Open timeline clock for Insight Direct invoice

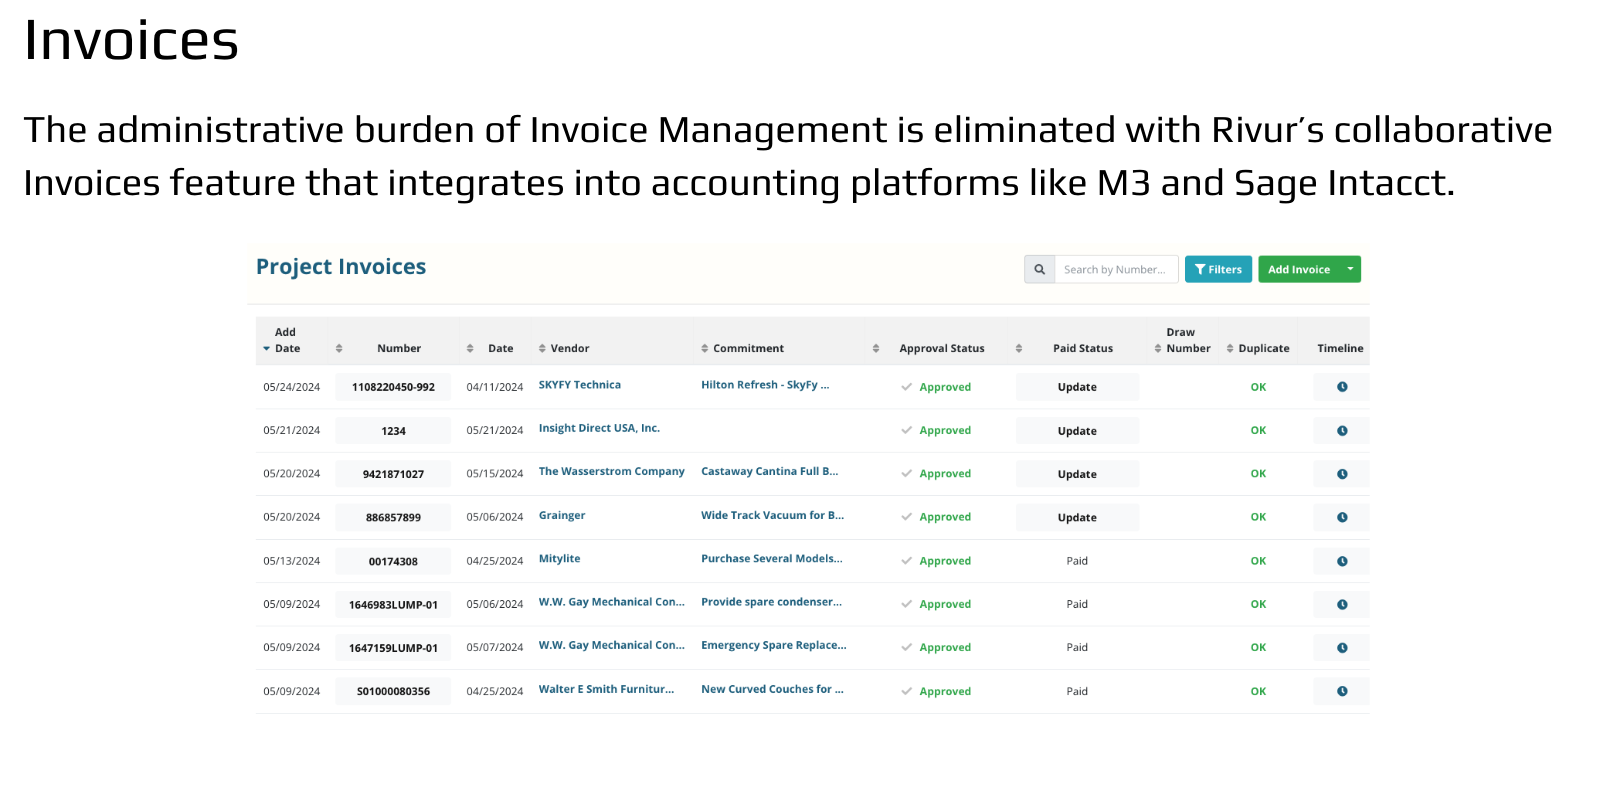(x=1342, y=431)
